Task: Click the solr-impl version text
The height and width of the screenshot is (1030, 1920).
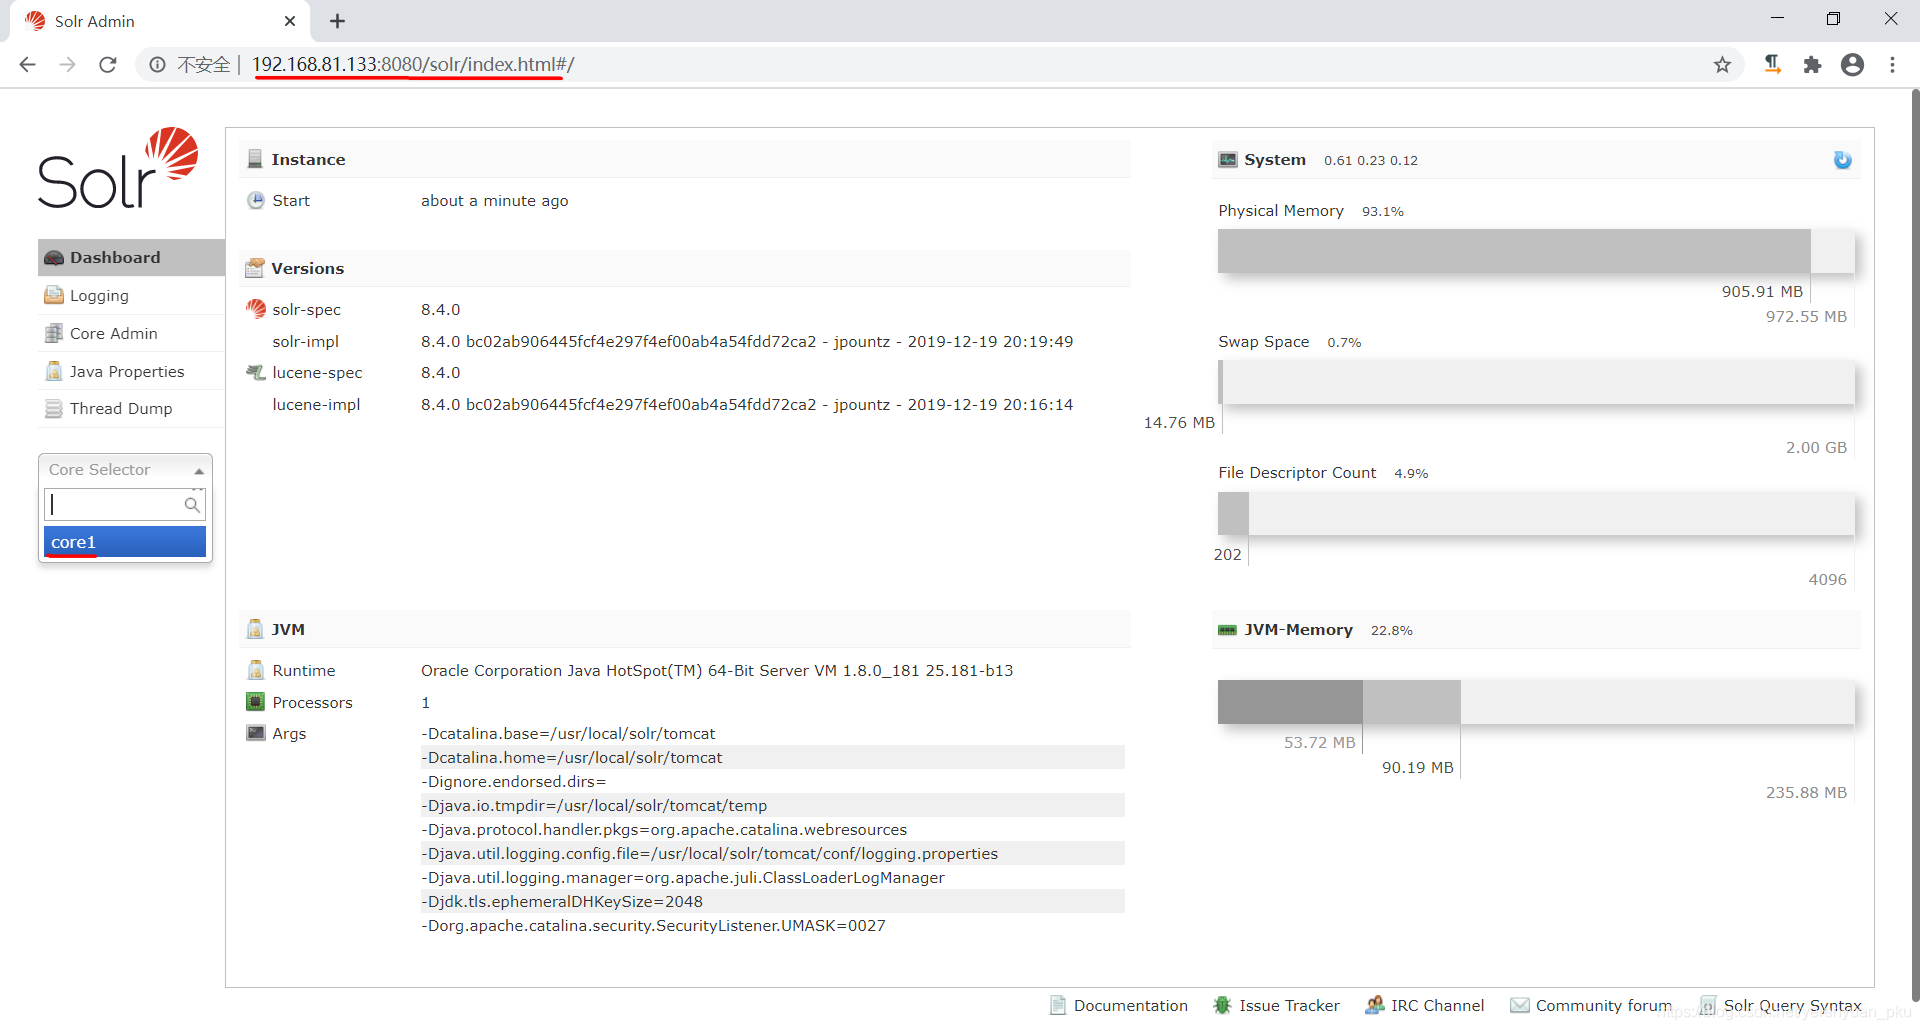Action: click(747, 341)
